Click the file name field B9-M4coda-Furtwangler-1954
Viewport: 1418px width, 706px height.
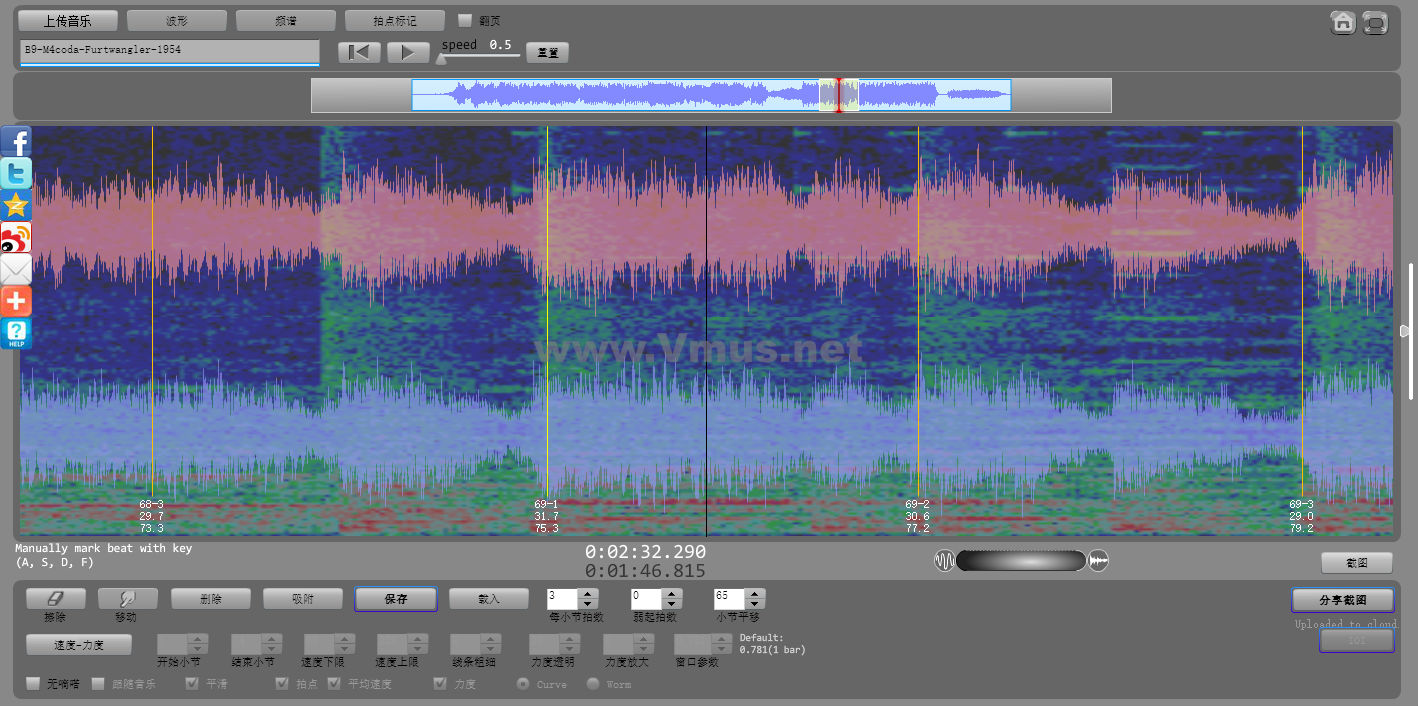[x=169, y=51]
